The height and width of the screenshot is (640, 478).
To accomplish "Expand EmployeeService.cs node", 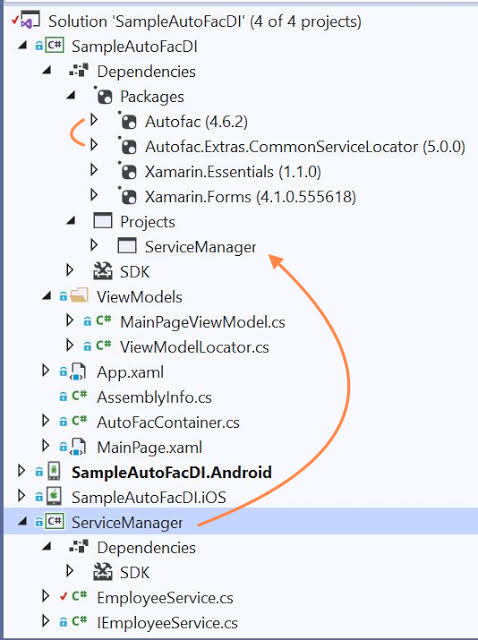I will 46,596.
